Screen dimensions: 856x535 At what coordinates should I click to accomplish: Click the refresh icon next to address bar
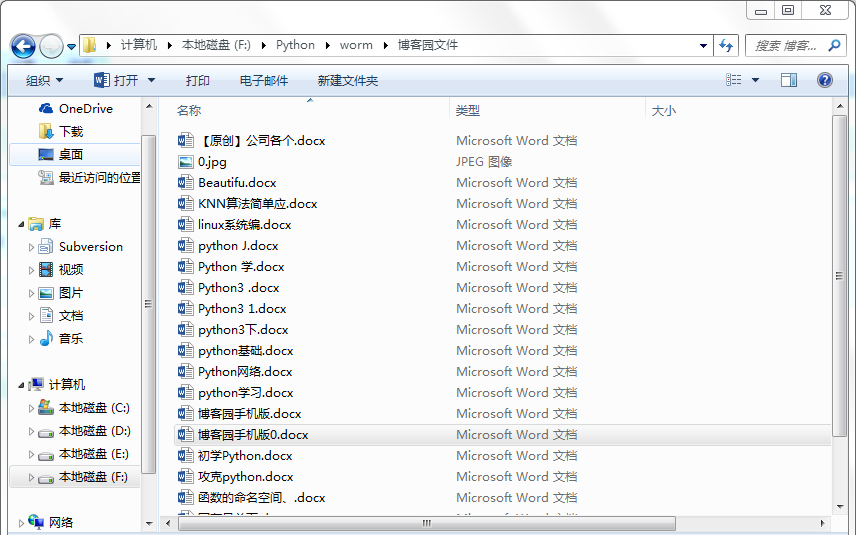tap(726, 45)
